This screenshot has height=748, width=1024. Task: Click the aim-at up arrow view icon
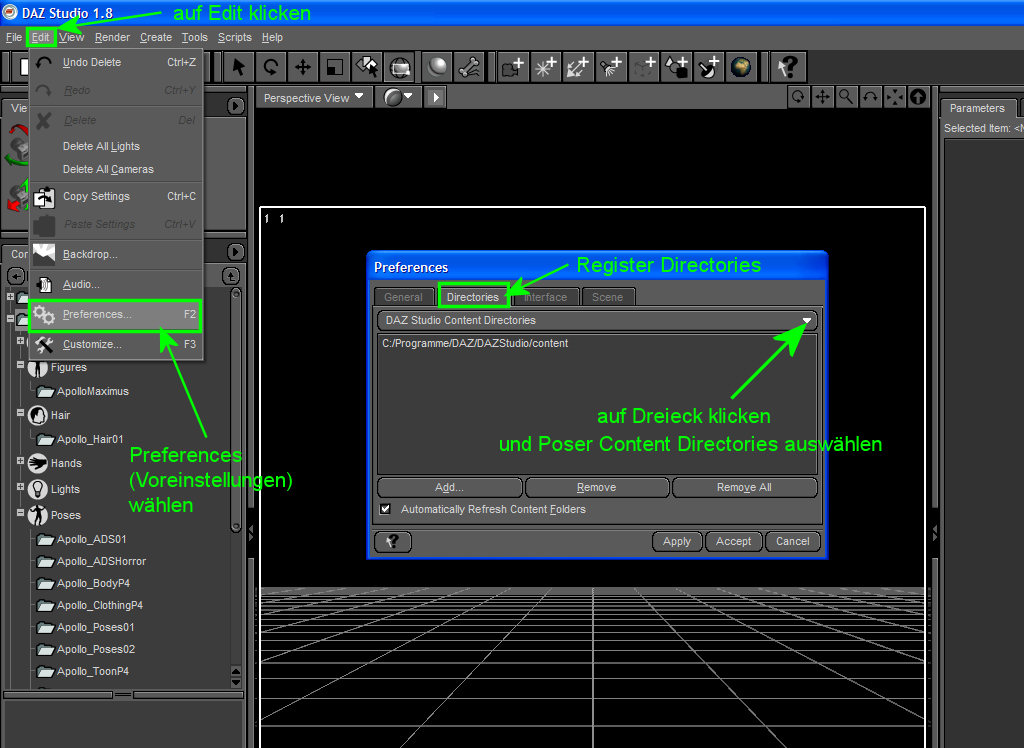[x=918, y=97]
